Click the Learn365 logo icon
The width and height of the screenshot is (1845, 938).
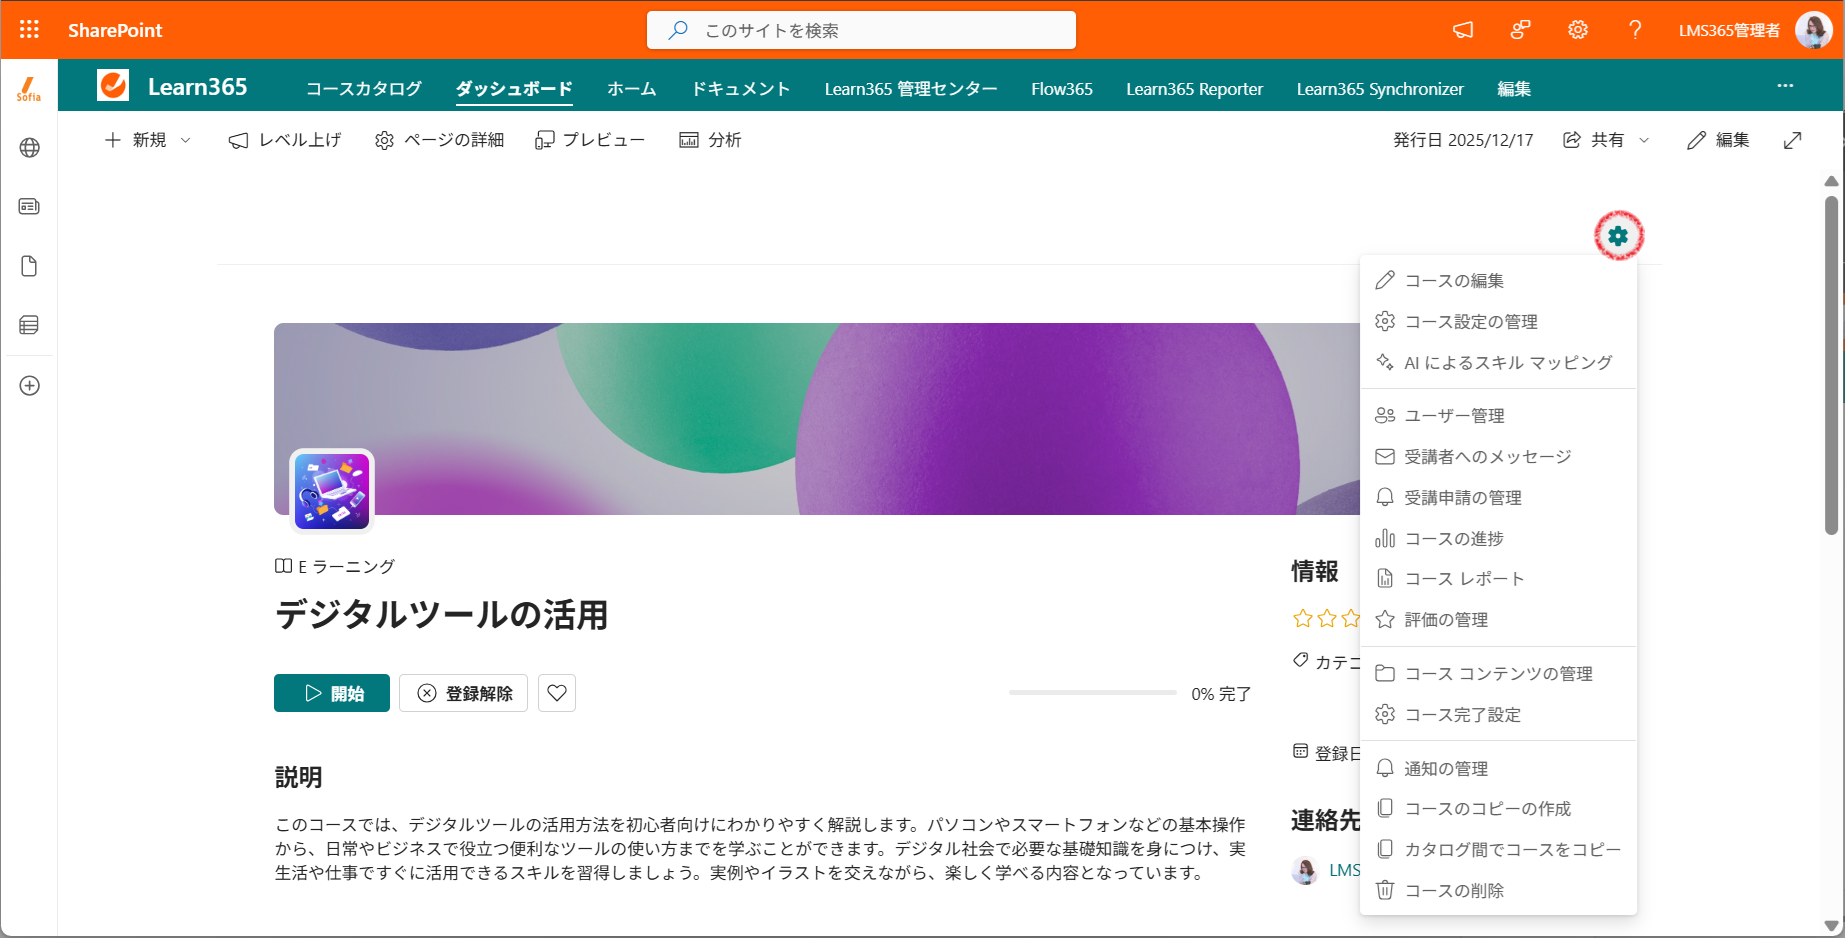pyautogui.click(x=113, y=86)
